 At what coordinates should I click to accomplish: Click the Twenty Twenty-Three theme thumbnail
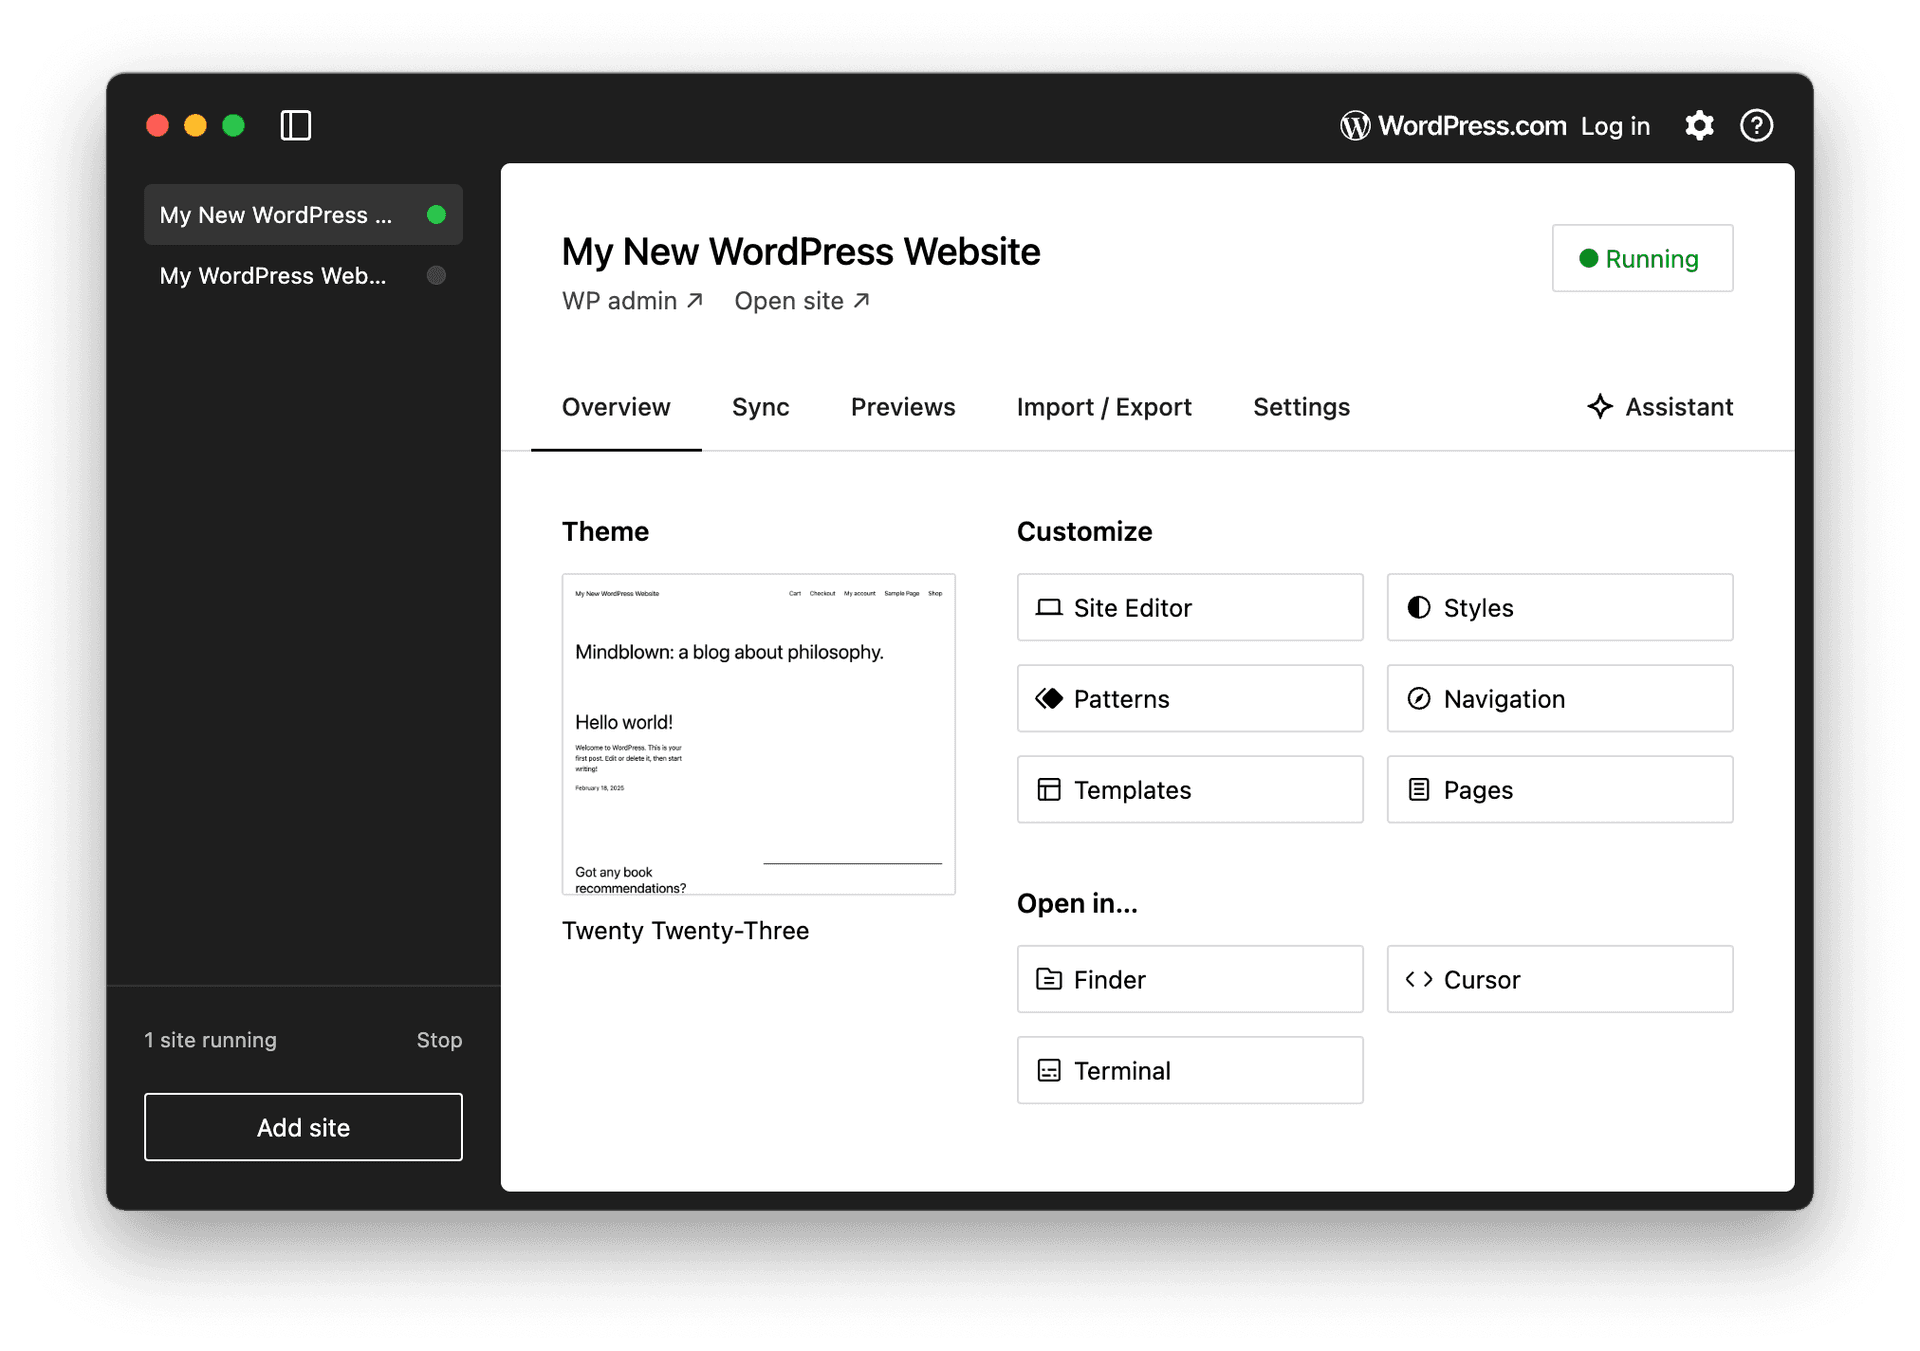coord(758,734)
